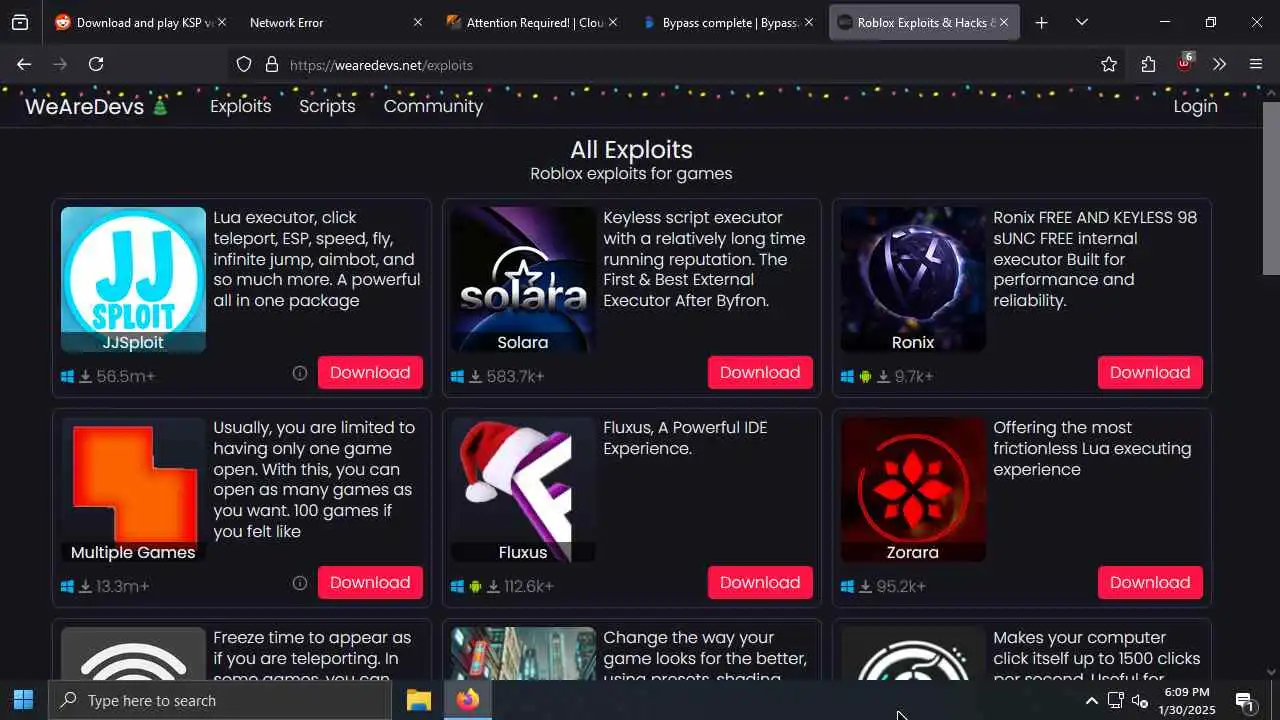Close the Roblox Exploits & Hacks tab
This screenshot has height=720, width=1280.
[1004, 22]
